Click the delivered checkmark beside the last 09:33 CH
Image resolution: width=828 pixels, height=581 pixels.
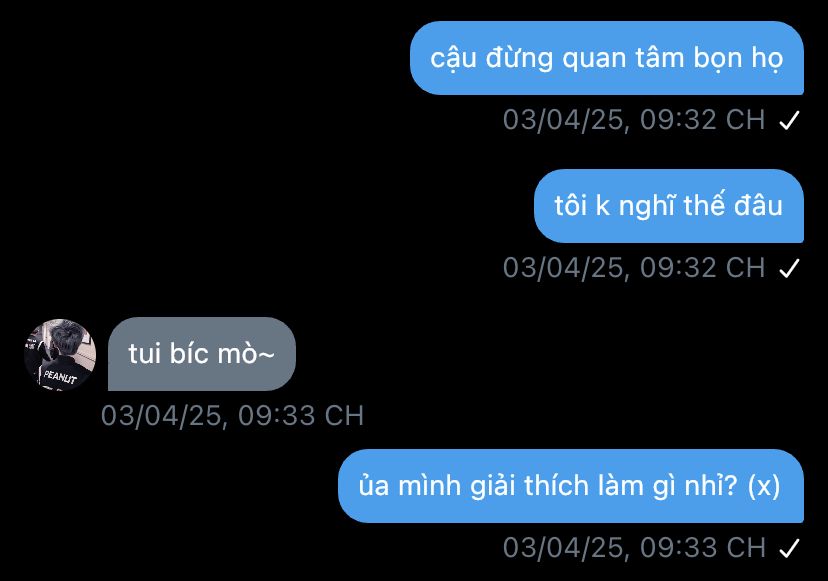(789, 548)
